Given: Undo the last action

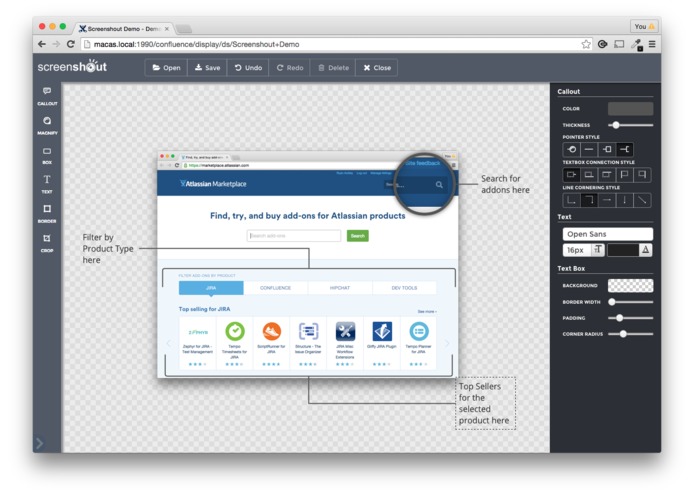Looking at the screenshot, I should point(248,68).
